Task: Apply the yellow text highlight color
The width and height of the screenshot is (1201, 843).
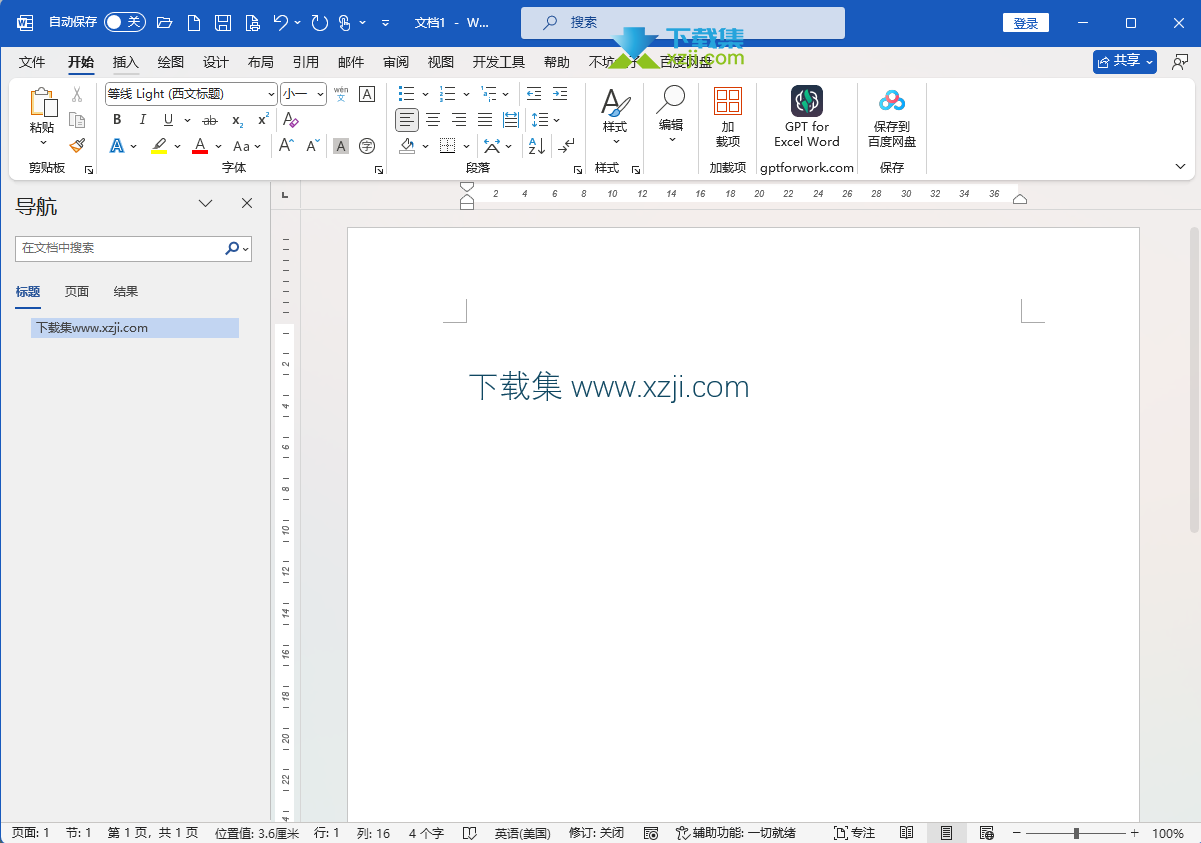Action: [x=159, y=146]
